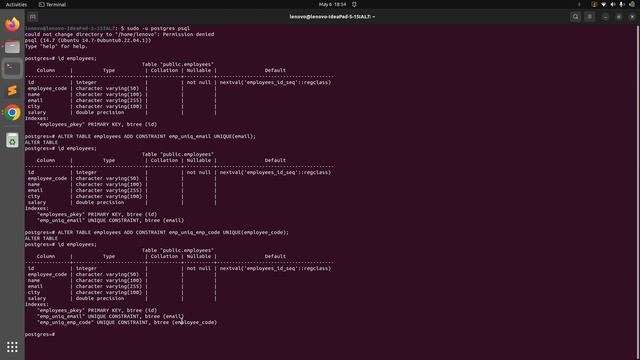Click the orange tray indicator icon
The image size is (640, 360).
(x=594, y=4)
